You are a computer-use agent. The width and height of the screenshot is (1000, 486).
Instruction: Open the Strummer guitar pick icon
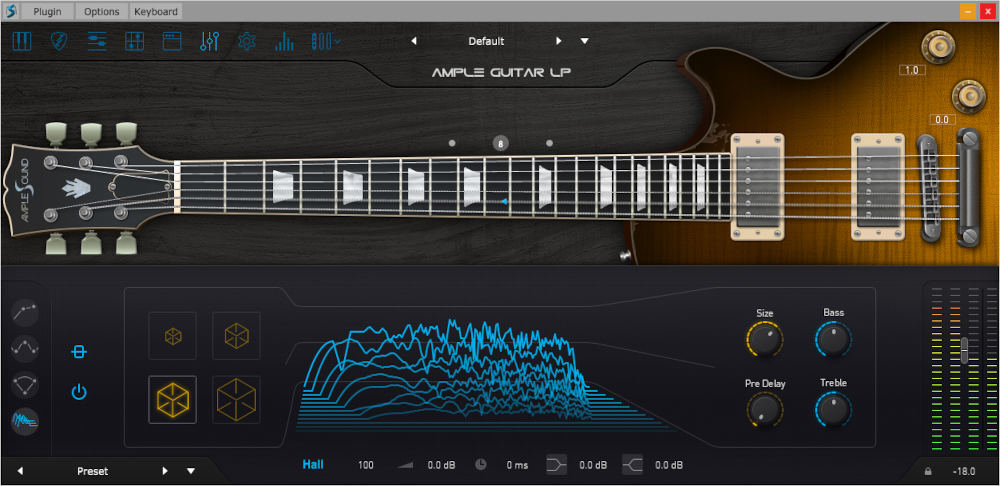[x=59, y=41]
